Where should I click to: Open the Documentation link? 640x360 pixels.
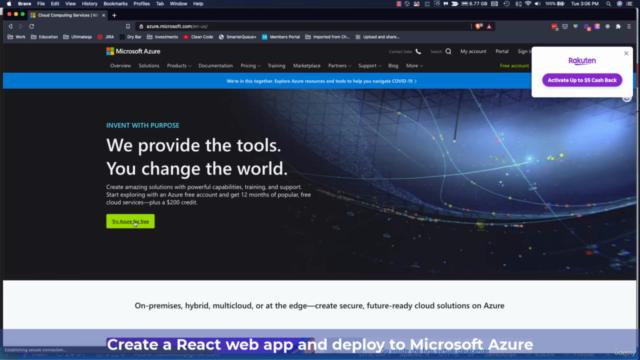(x=216, y=66)
